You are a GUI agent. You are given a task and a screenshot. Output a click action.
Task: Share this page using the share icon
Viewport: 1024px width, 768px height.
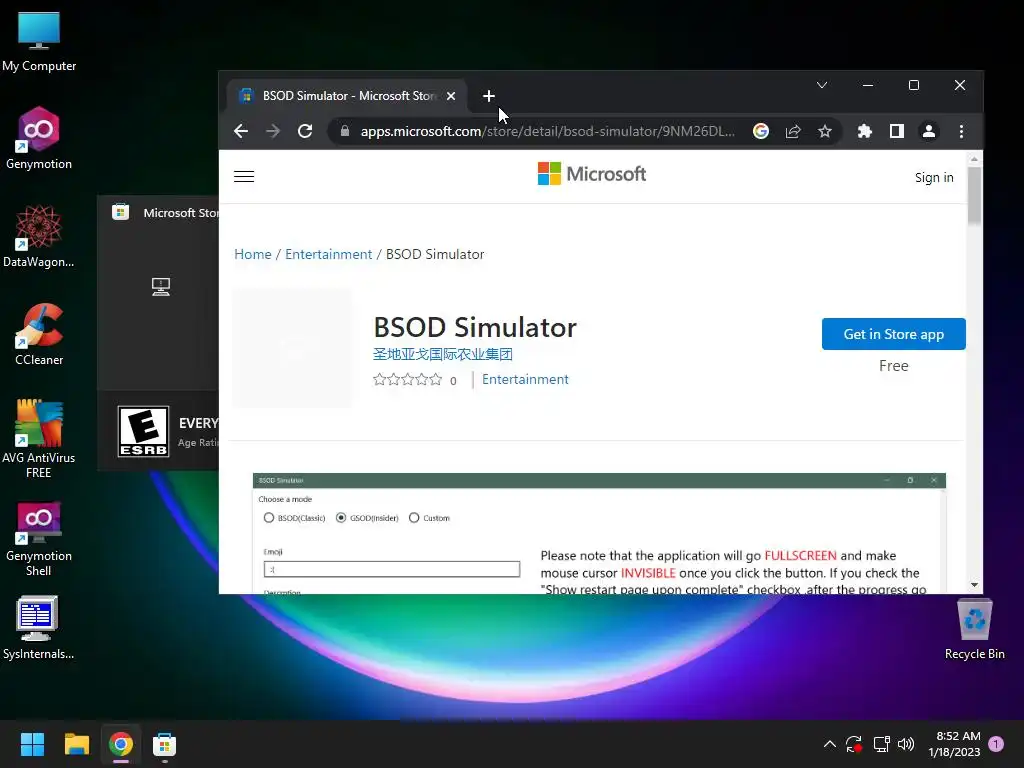(x=793, y=131)
